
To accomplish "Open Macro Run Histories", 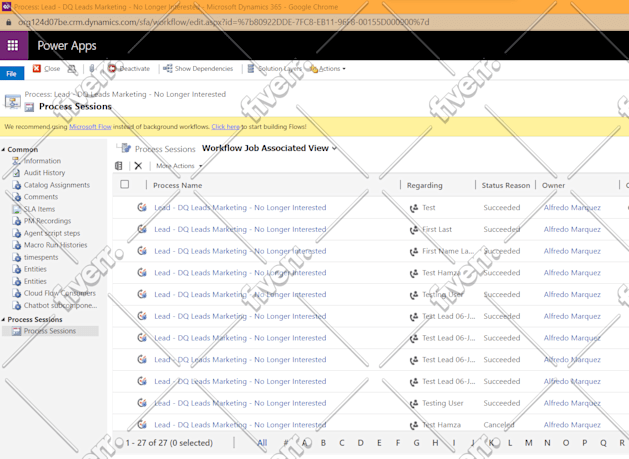I will (x=55, y=245).
